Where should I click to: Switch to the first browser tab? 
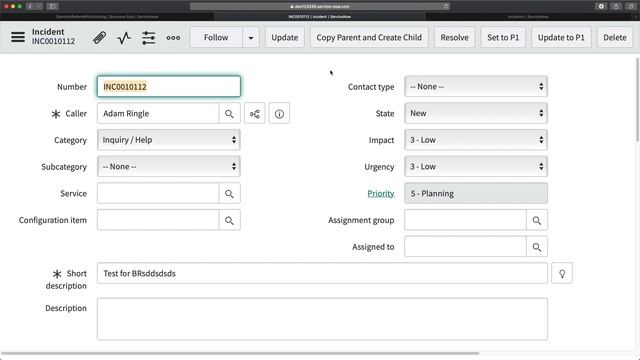(107, 17)
